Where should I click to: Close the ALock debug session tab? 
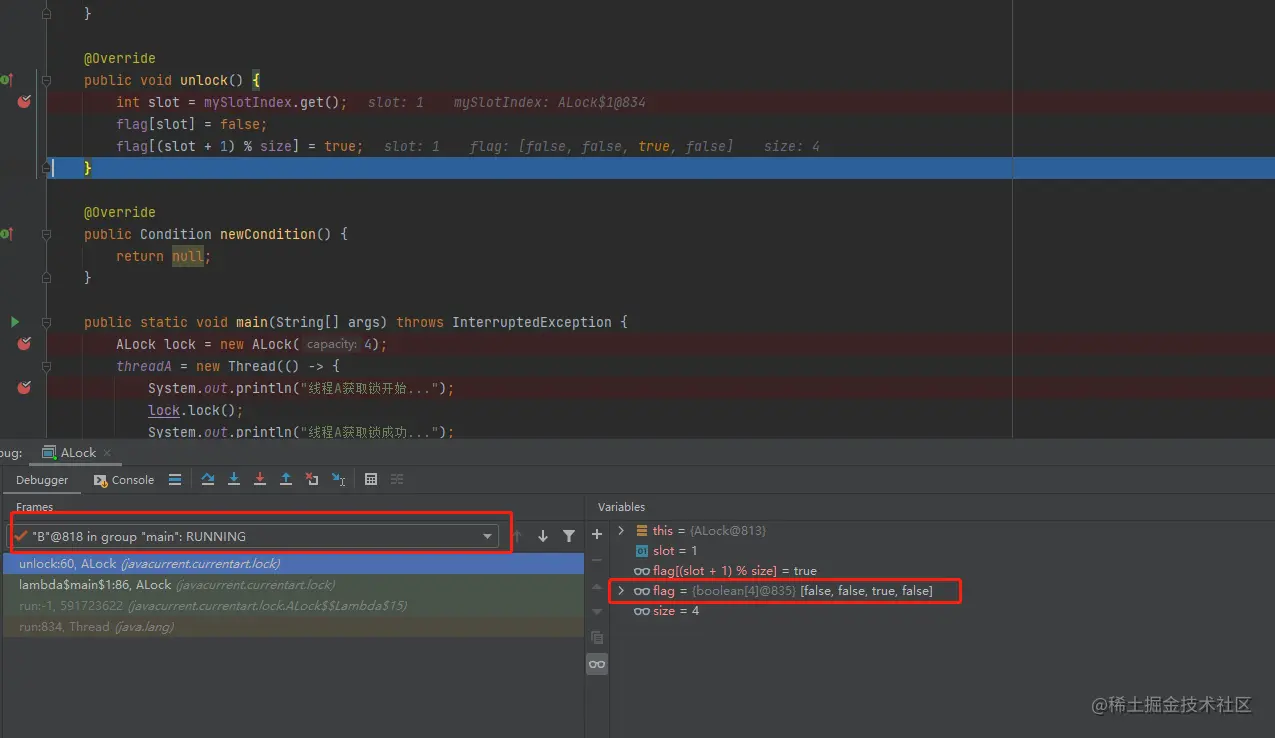pos(107,453)
